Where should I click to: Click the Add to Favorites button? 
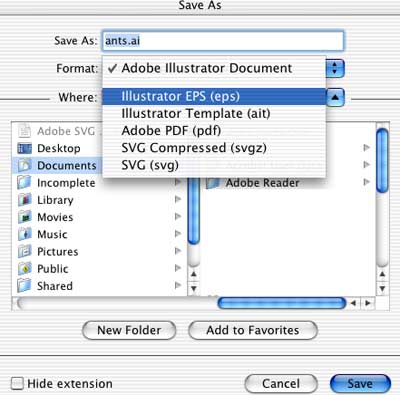tap(253, 330)
